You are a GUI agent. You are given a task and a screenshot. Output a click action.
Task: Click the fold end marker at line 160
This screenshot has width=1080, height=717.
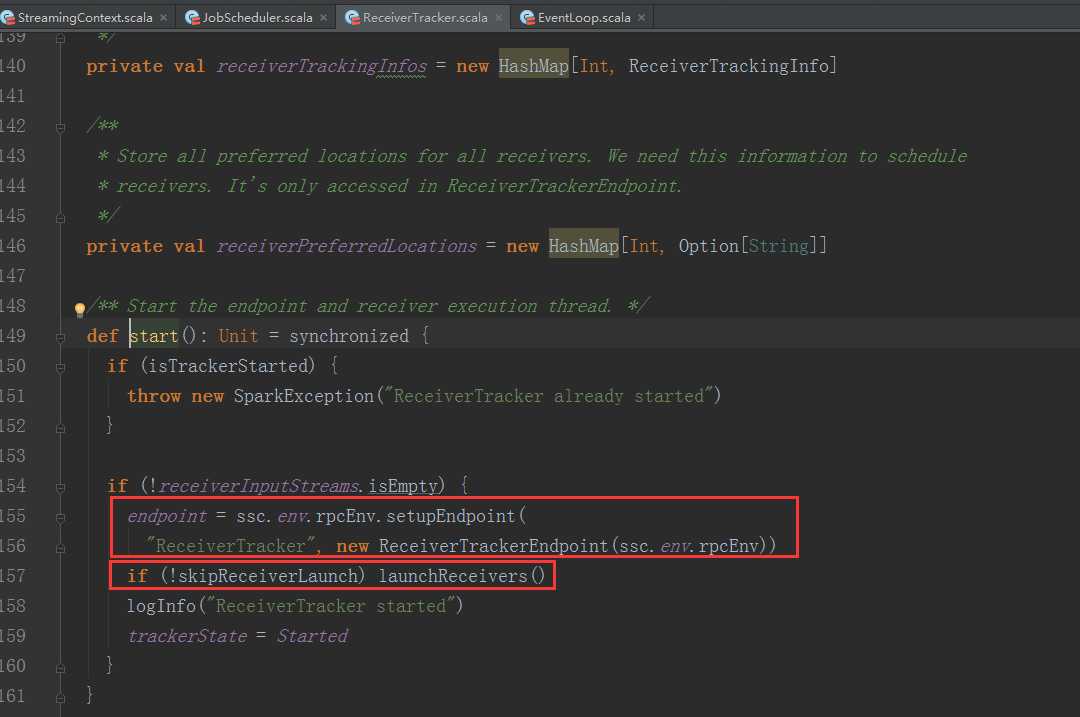pos(61,668)
